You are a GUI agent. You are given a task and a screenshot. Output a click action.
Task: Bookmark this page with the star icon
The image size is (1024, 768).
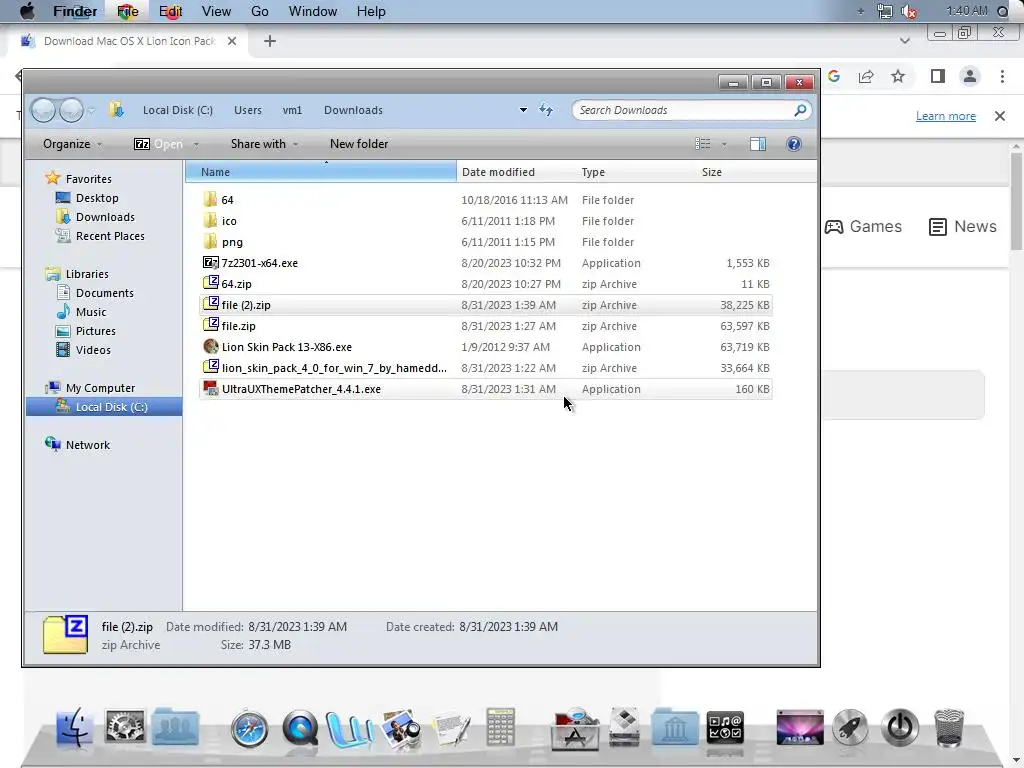click(898, 76)
